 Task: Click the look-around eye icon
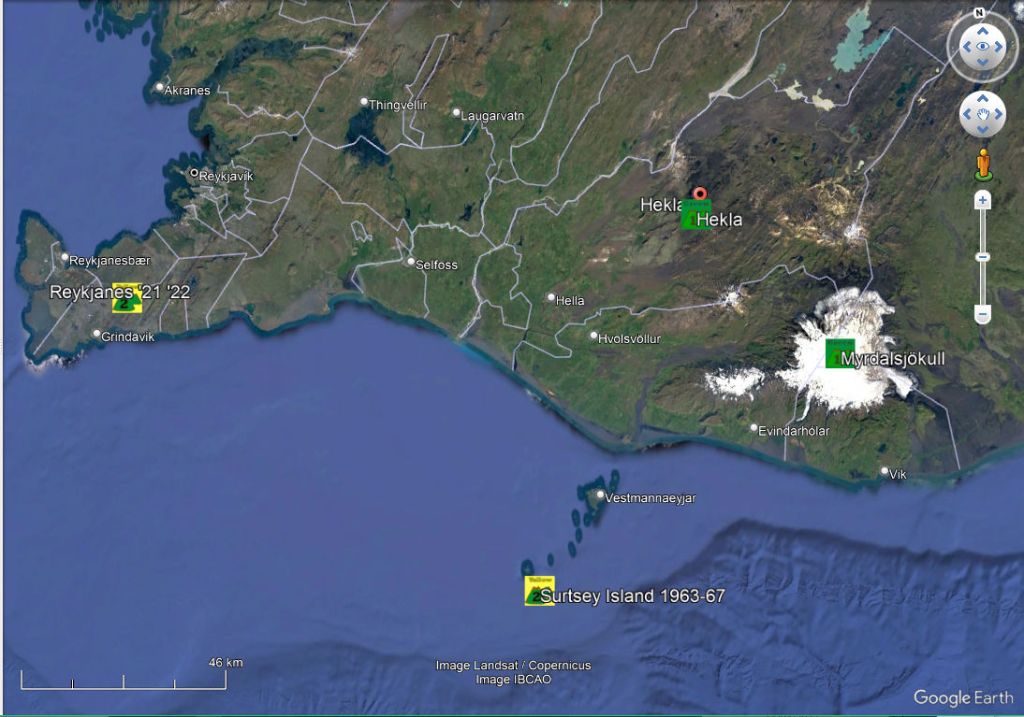click(x=982, y=47)
